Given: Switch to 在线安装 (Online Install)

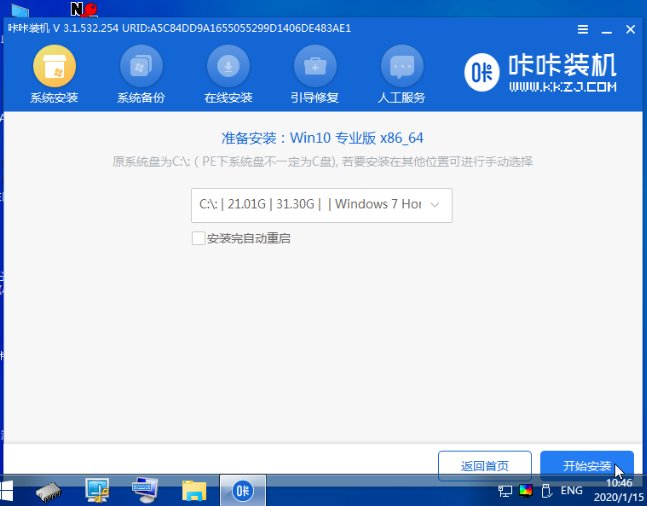Looking at the screenshot, I should (x=228, y=76).
